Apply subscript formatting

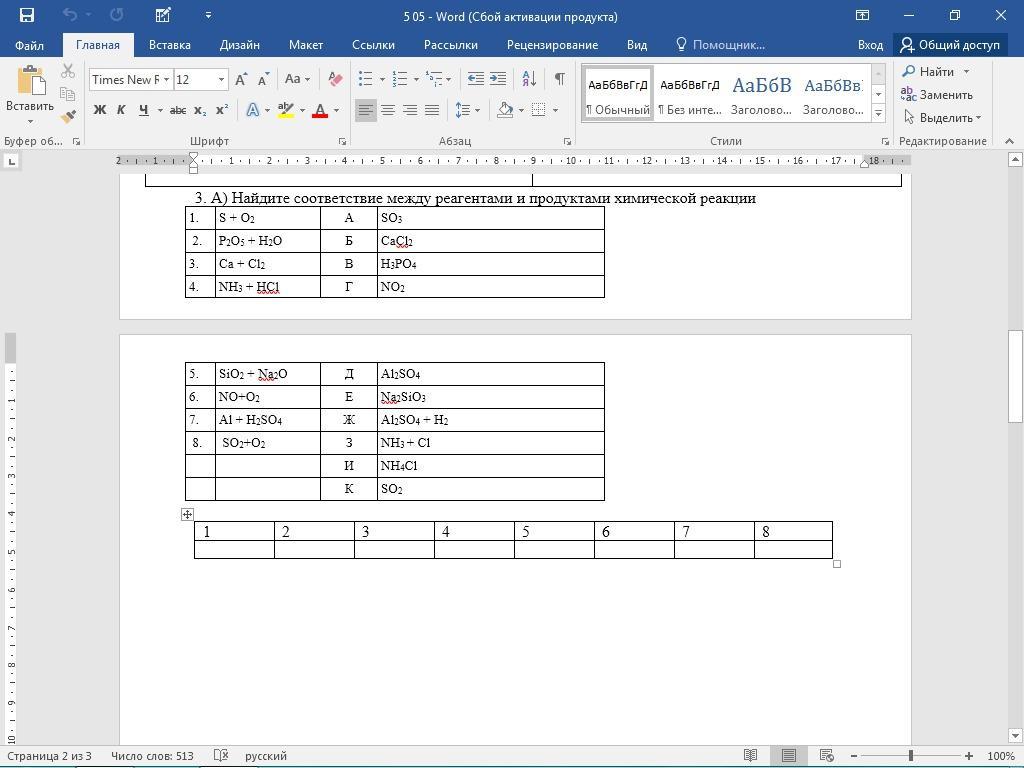tap(200, 110)
